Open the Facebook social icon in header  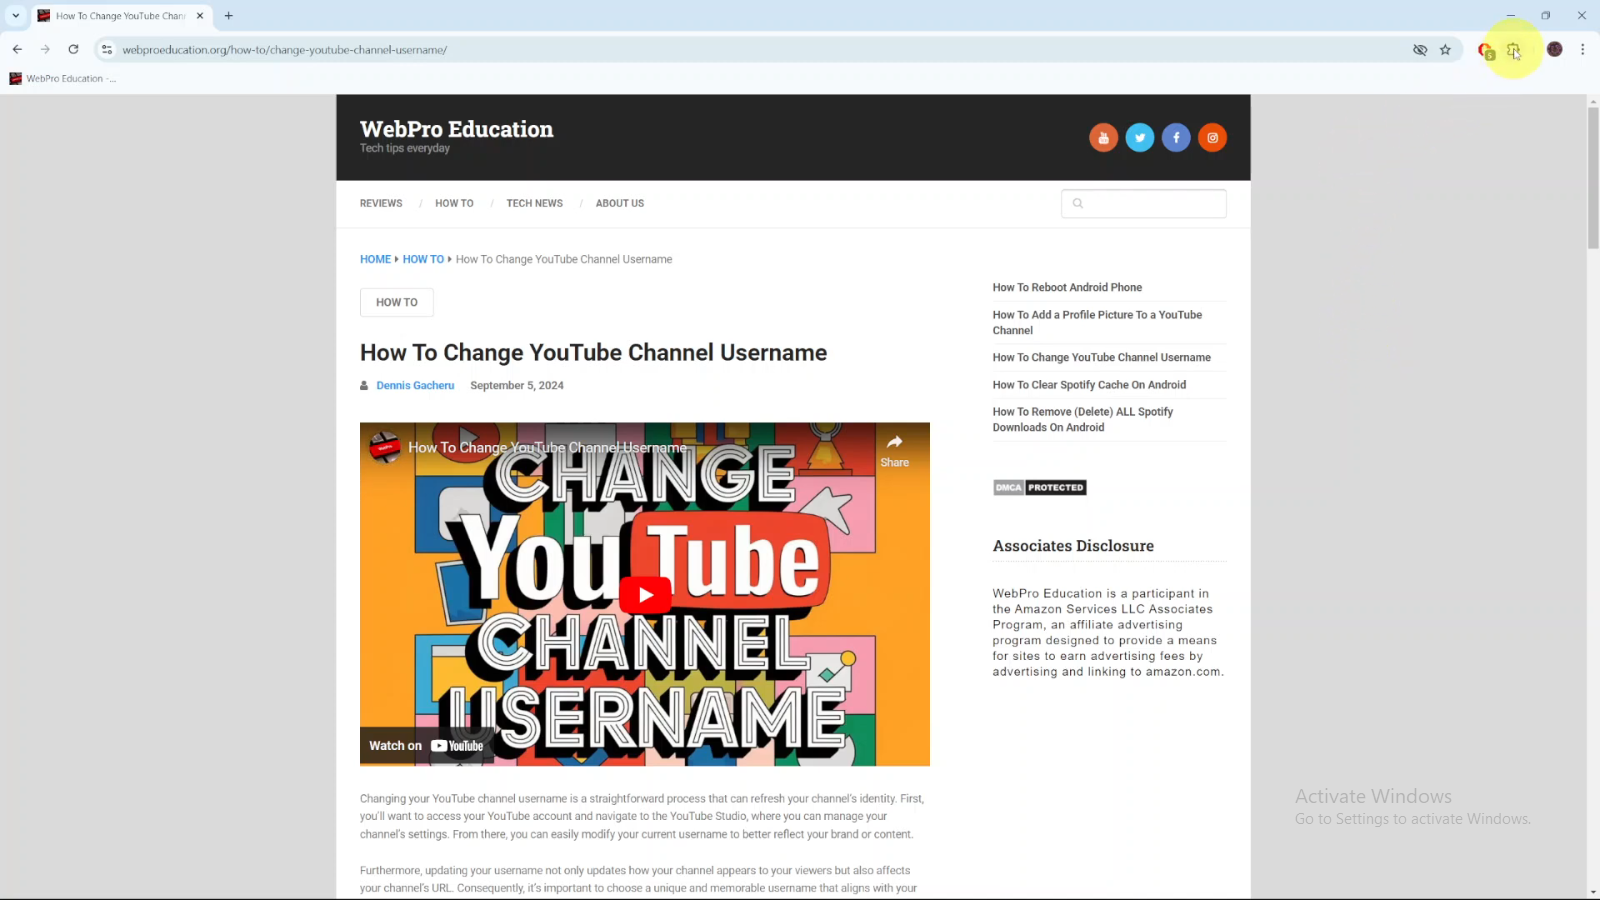coord(1176,138)
